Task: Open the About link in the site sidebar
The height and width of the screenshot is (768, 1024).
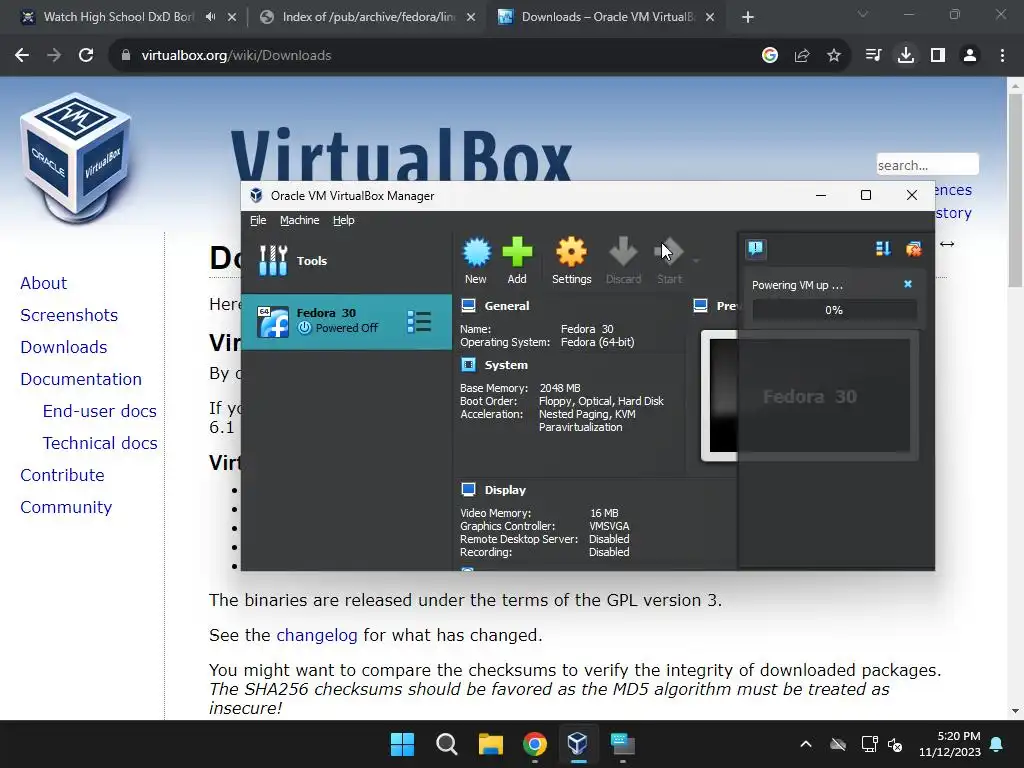Action: (x=44, y=283)
